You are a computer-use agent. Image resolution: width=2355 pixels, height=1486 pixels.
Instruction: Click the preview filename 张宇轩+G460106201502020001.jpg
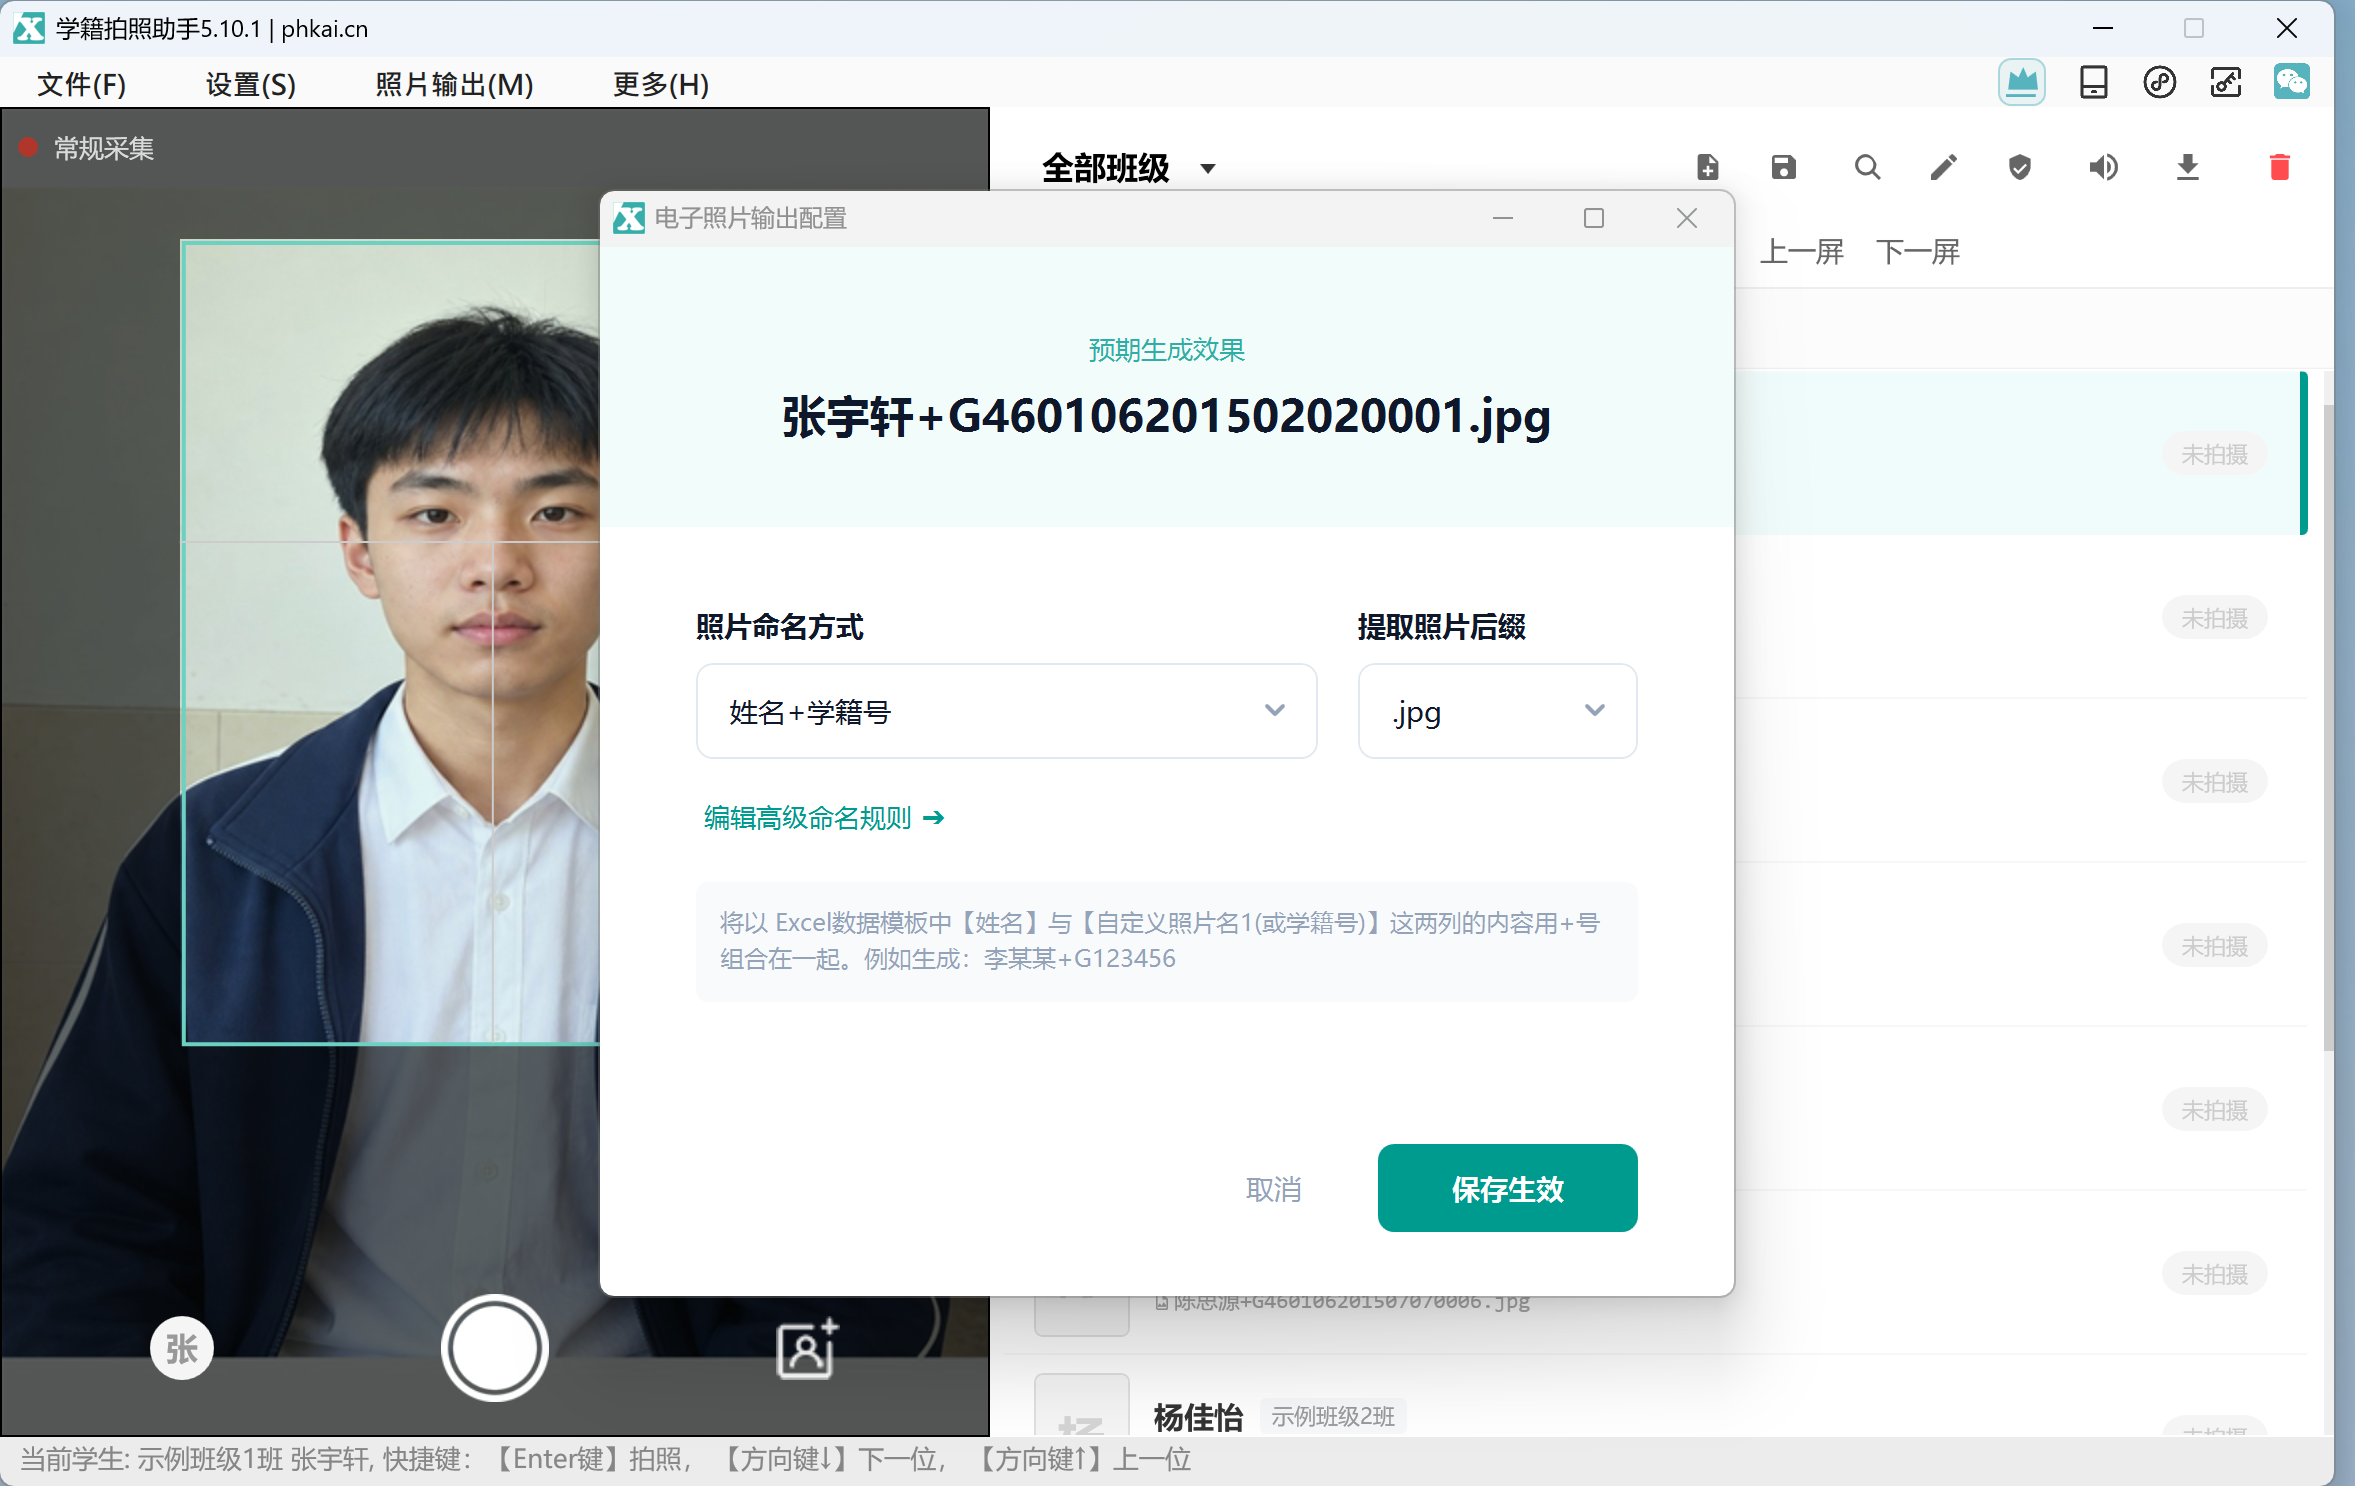tap(1166, 416)
